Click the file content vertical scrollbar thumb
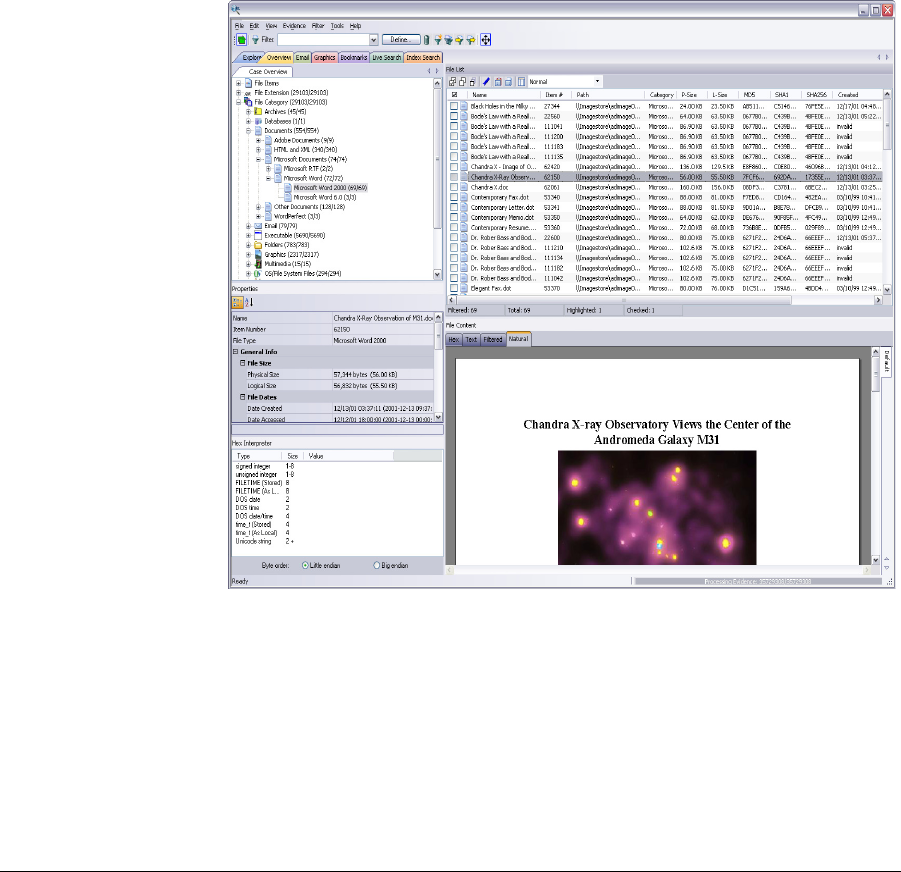 pos(875,375)
